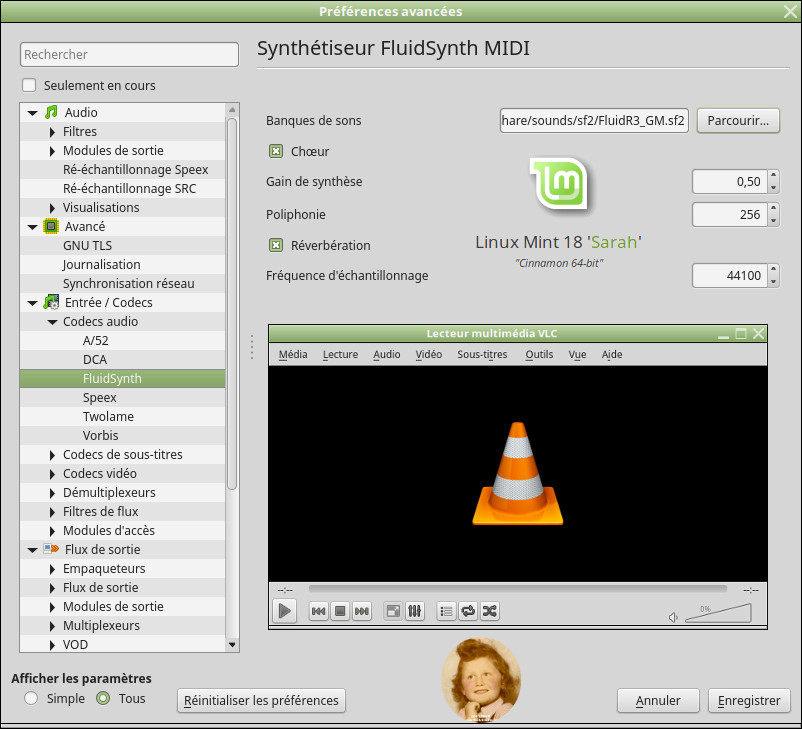Screen dimensions: 802x729
Task: Click the Enregistrer button
Action: (749, 700)
